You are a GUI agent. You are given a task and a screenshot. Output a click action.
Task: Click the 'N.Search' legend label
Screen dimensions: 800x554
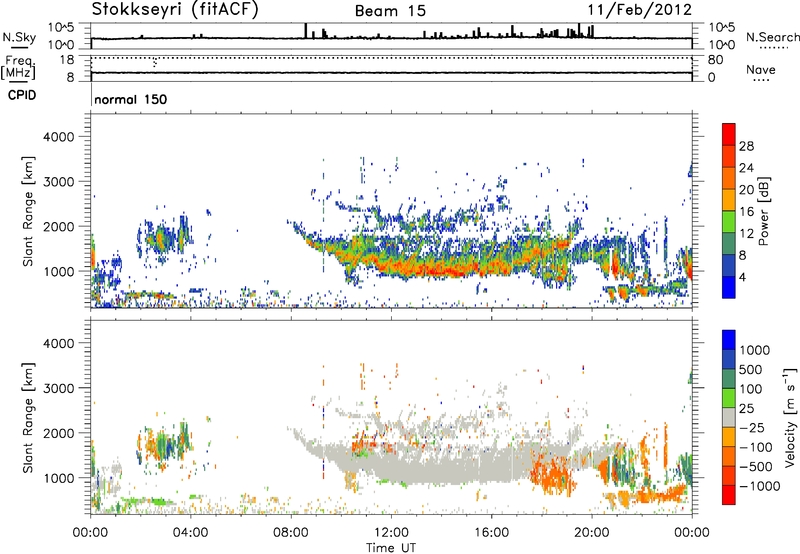772,37
